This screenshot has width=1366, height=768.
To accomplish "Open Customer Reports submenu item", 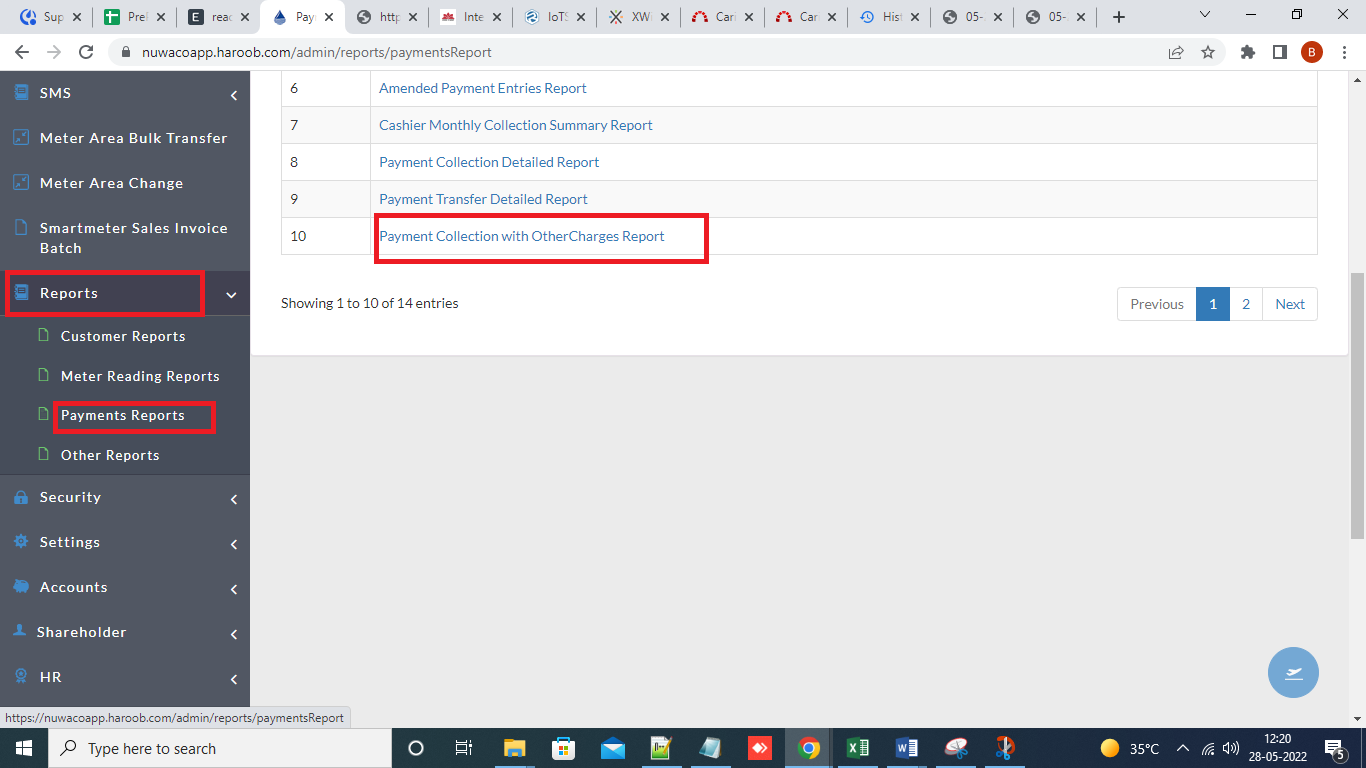I will [123, 336].
